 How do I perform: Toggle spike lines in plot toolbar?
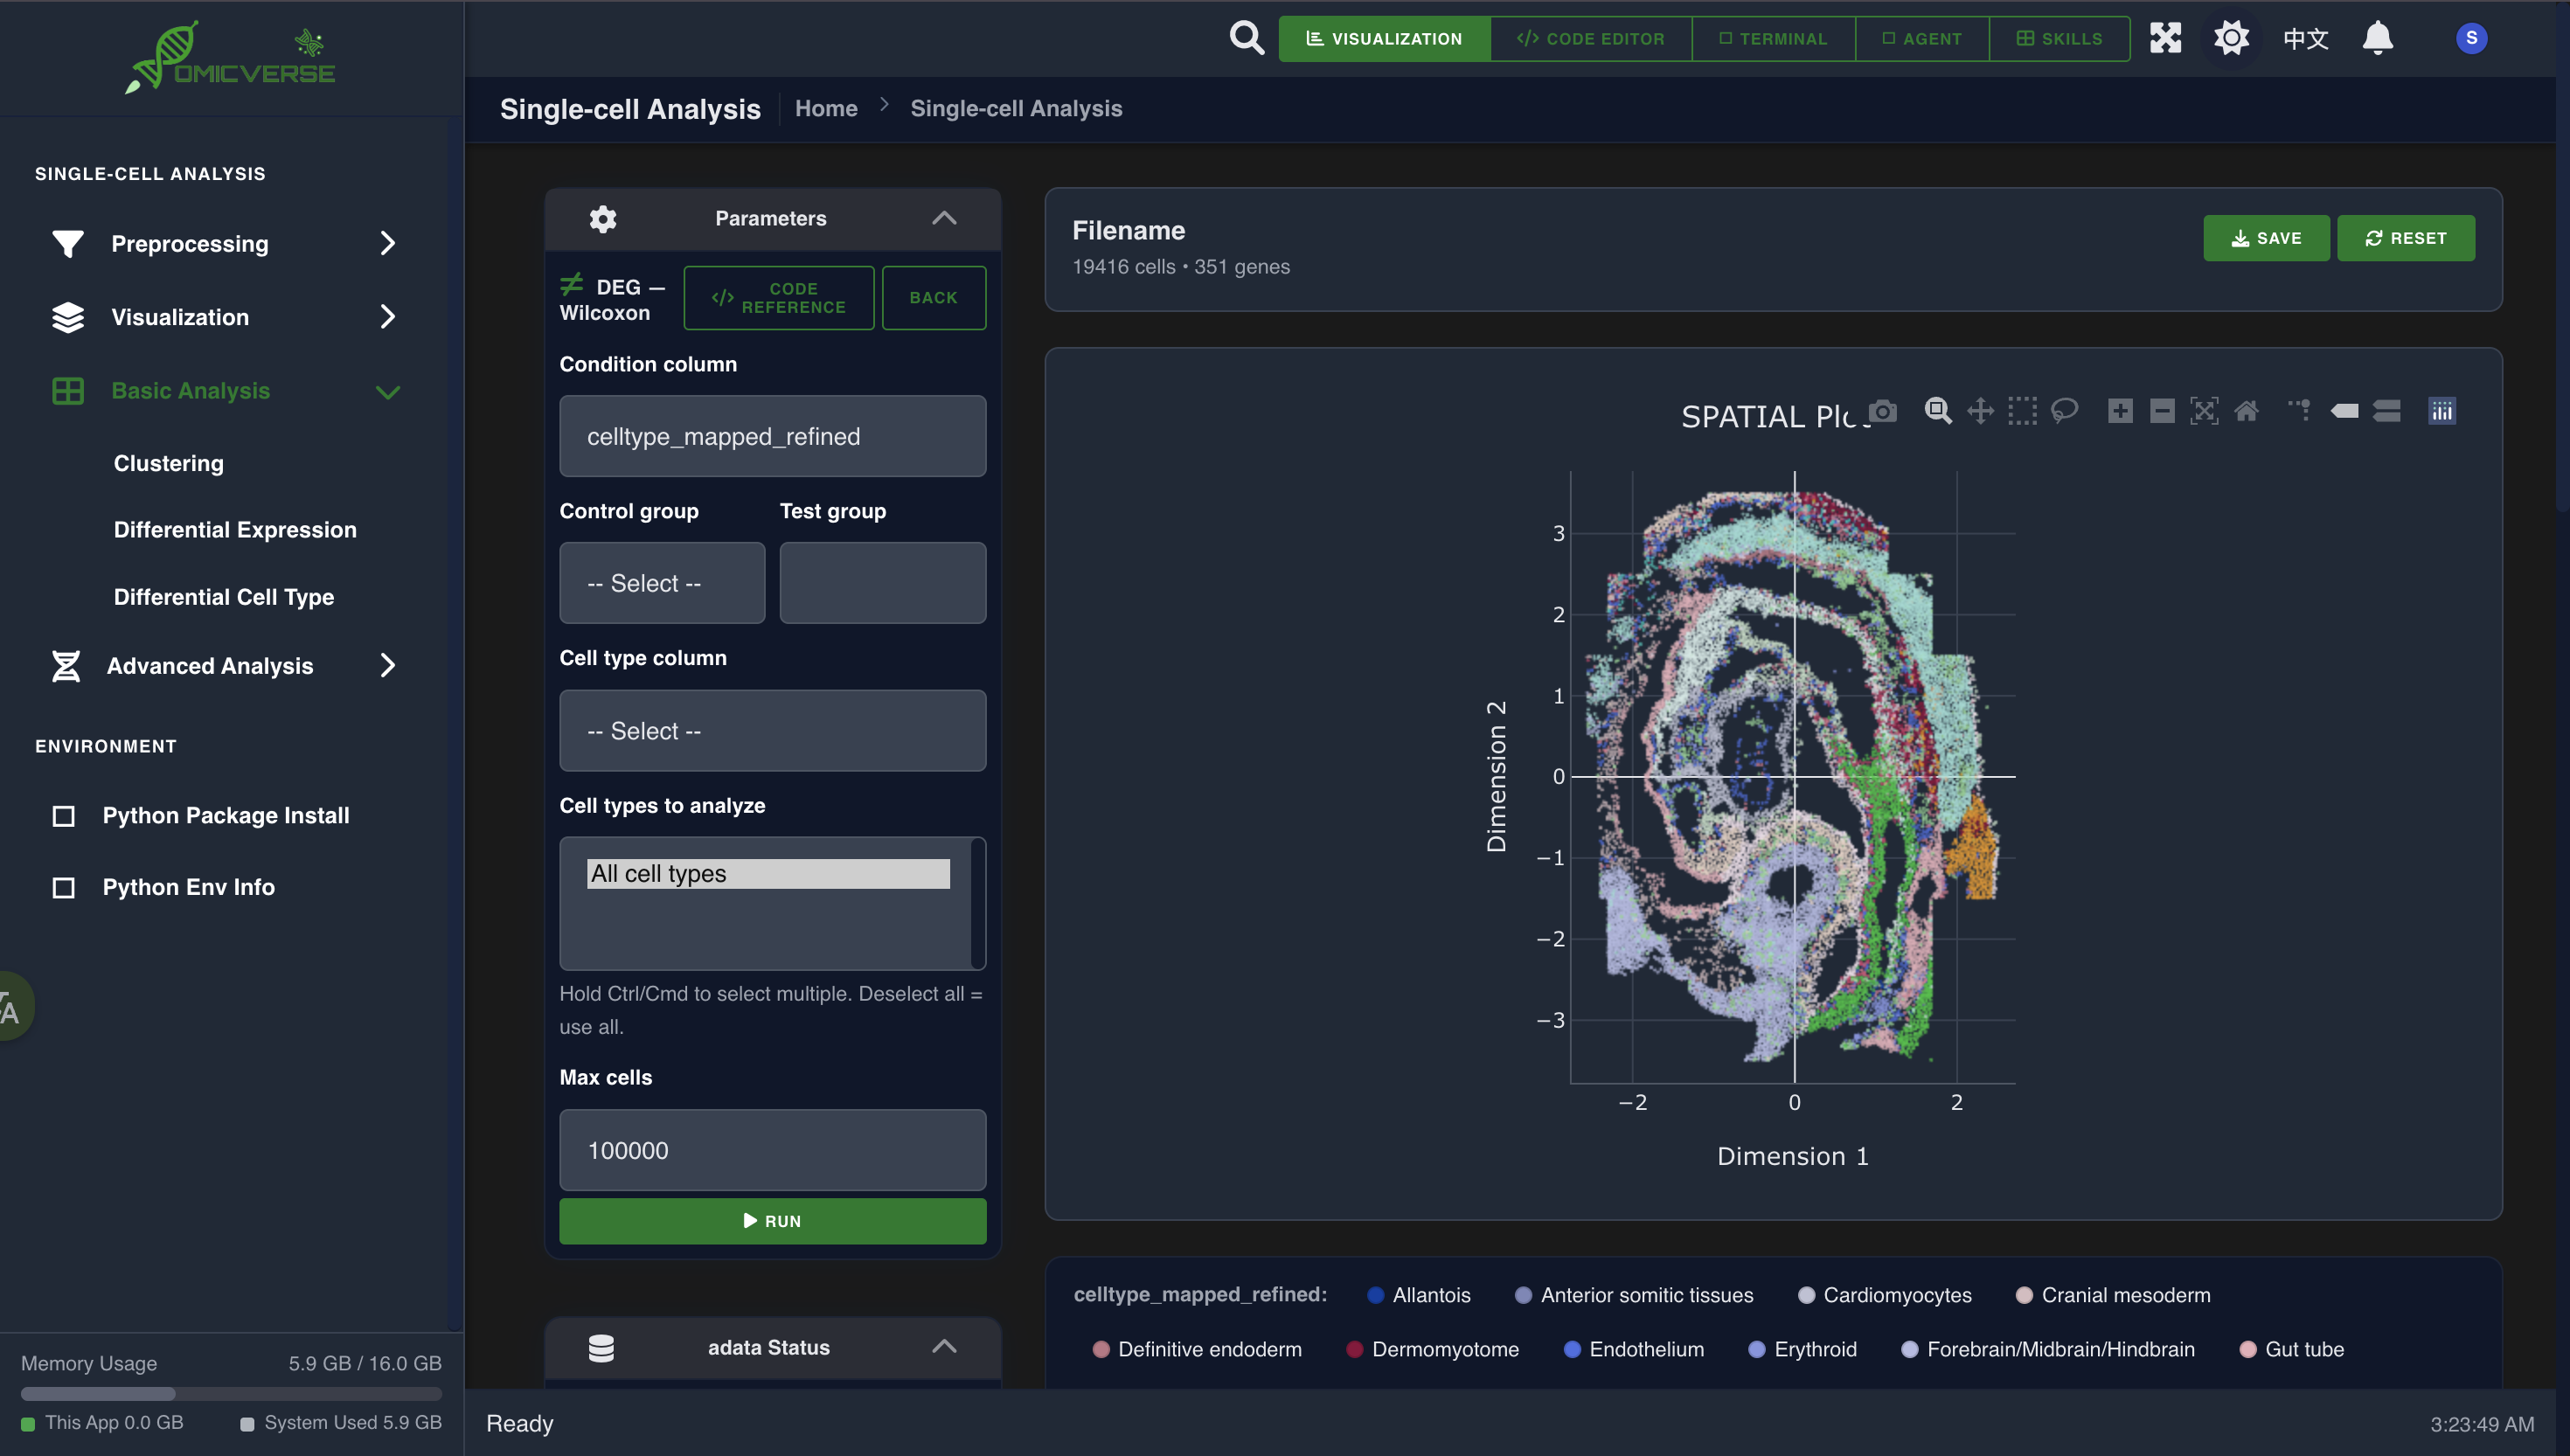point(2299,411)
